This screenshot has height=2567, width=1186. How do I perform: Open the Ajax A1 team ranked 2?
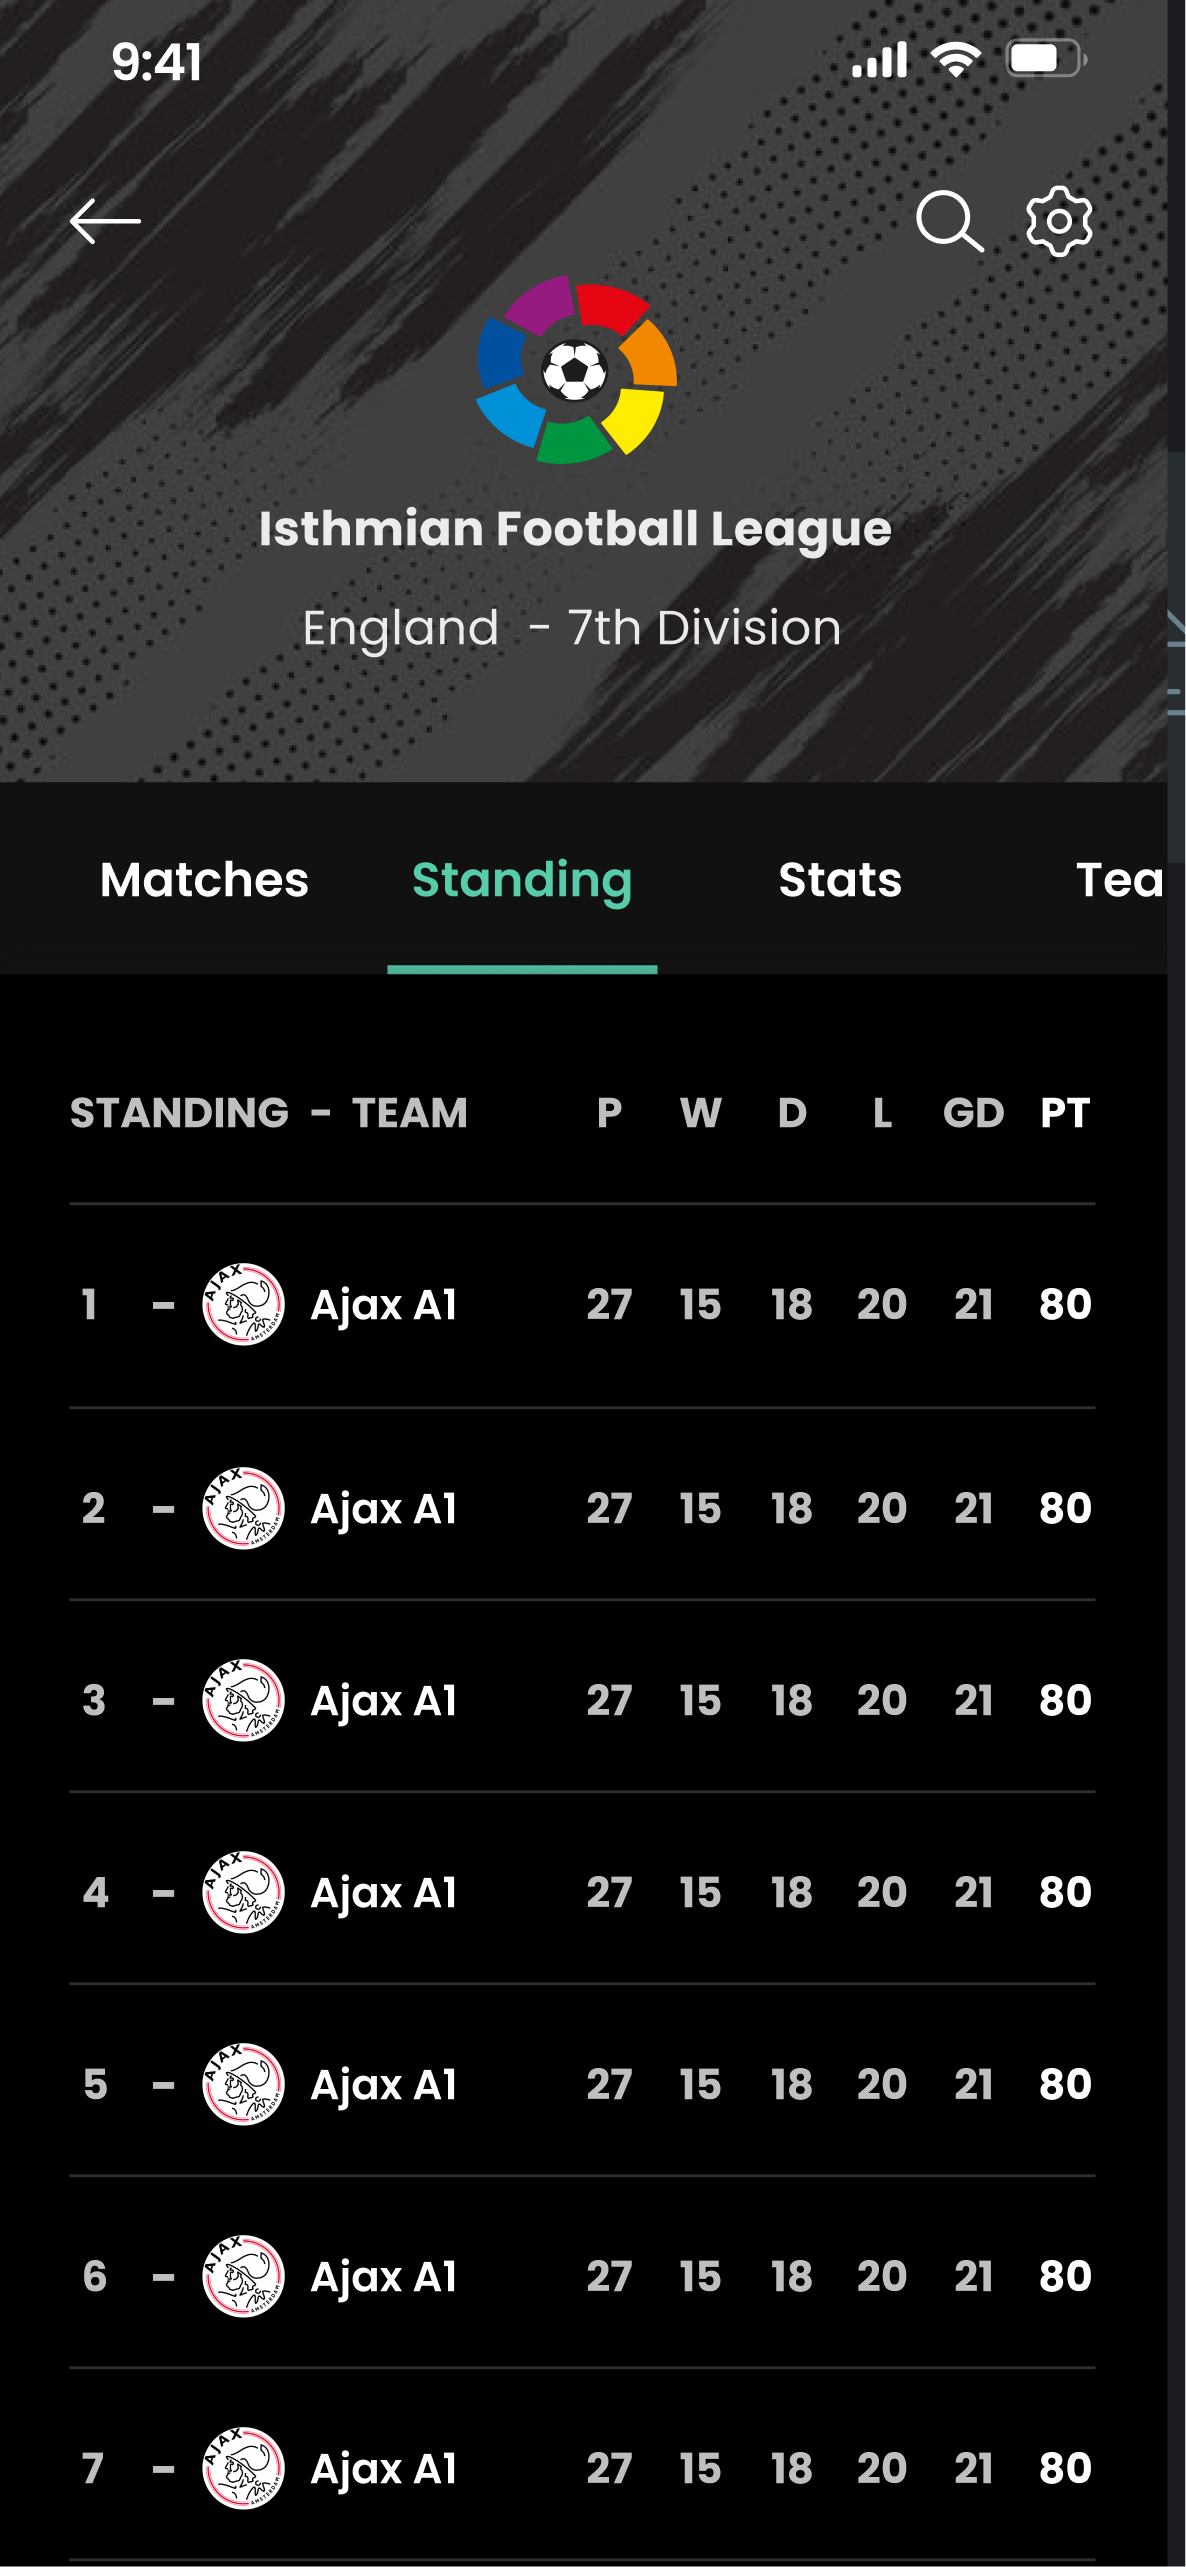tap(384, 1508)
